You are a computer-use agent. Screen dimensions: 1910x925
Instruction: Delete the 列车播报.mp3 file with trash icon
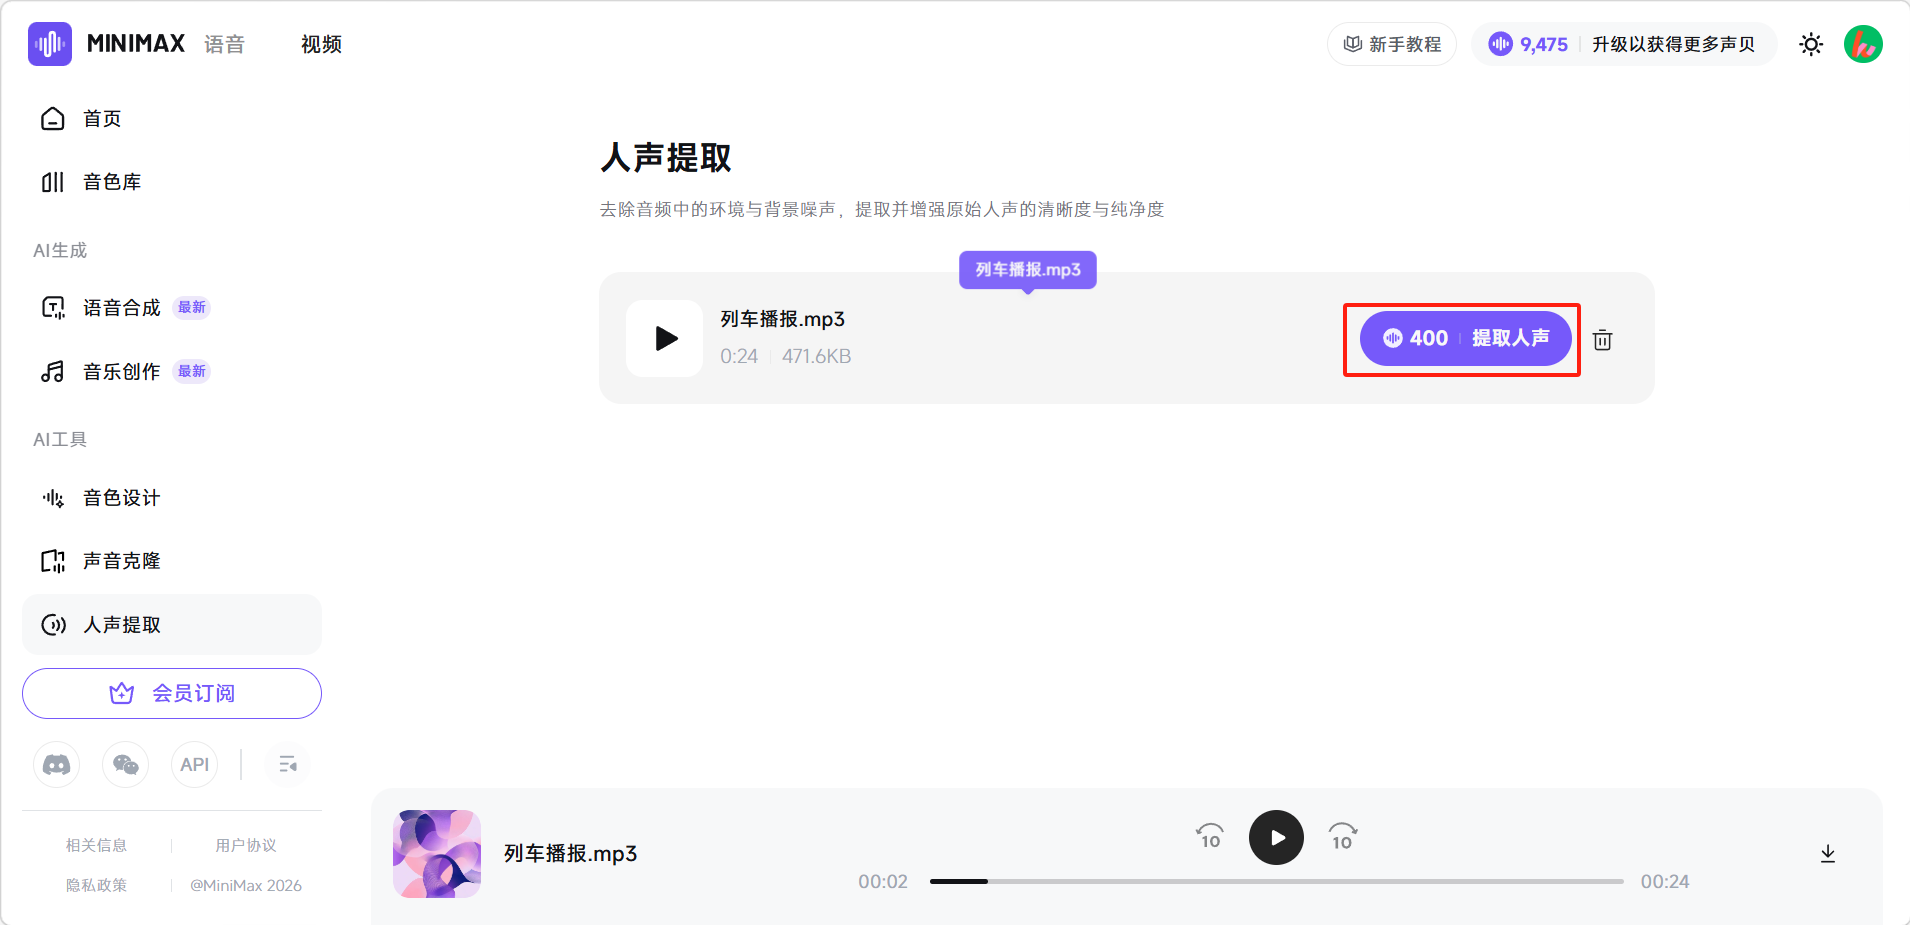point(1602,340)
